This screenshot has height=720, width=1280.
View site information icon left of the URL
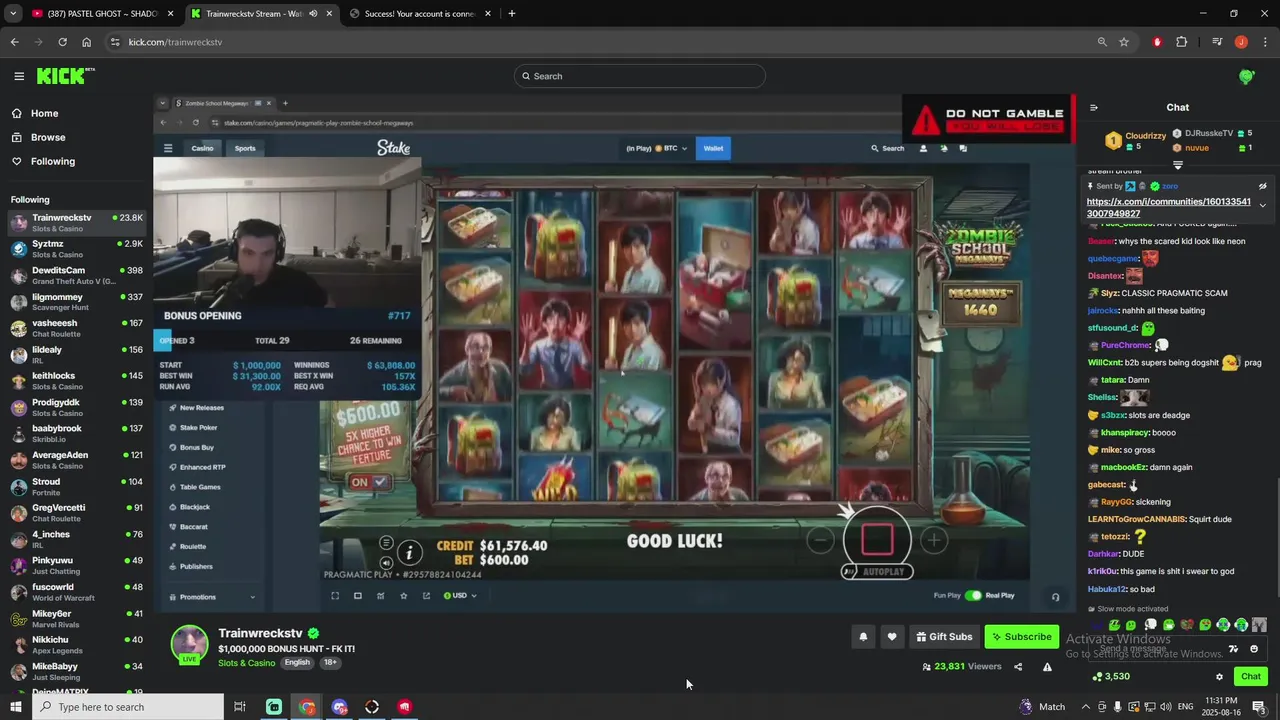pos(115,42)
